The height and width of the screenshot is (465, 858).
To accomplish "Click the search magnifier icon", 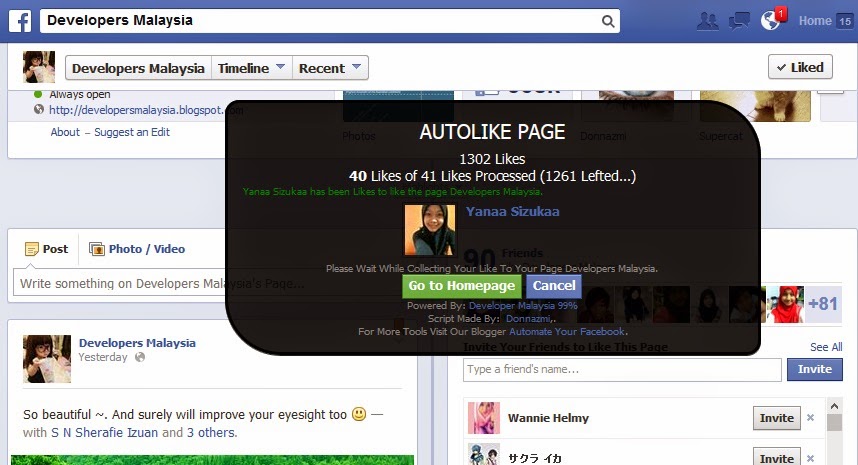I will tap(607, 21).
